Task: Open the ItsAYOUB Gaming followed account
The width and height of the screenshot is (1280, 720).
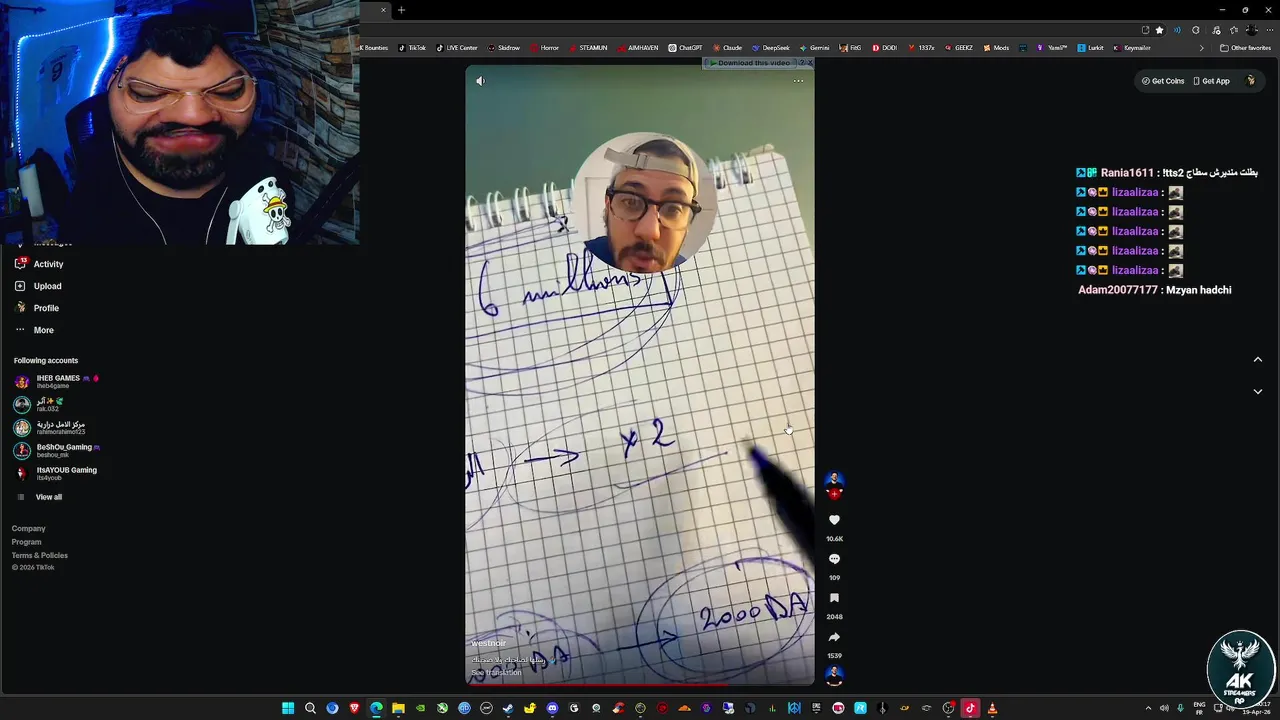Action: [56, 473]
